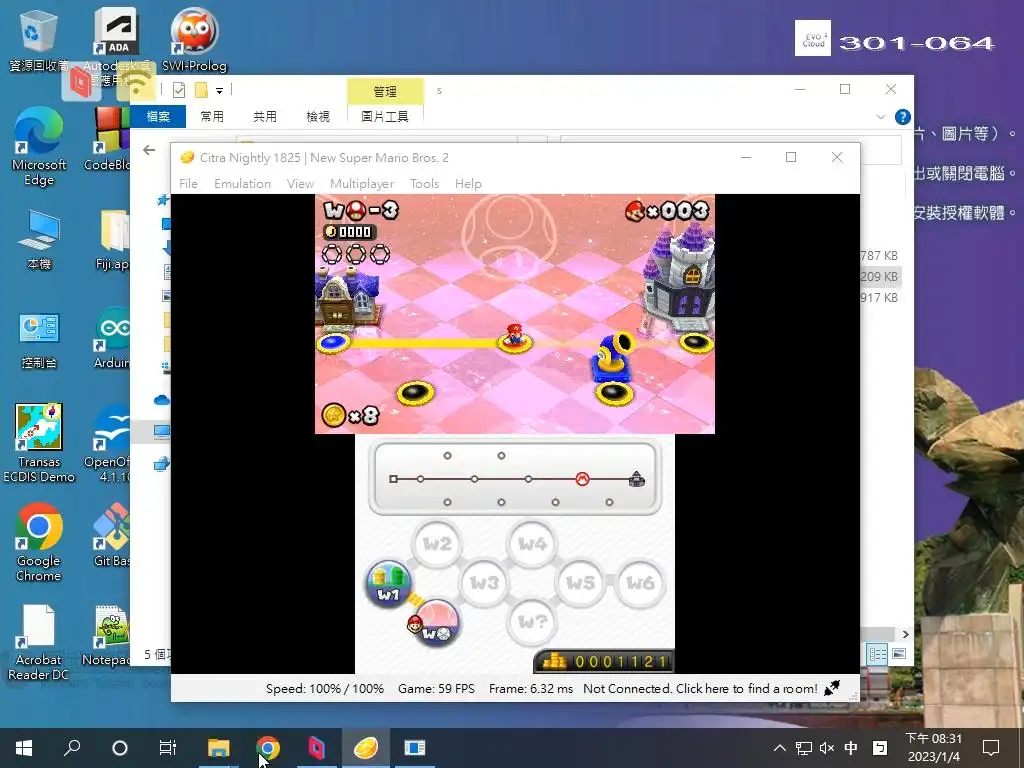Switch to the 檢視 ribbon tab
This screenshot has height=768, width=1024.
click(x=317, y=116)
